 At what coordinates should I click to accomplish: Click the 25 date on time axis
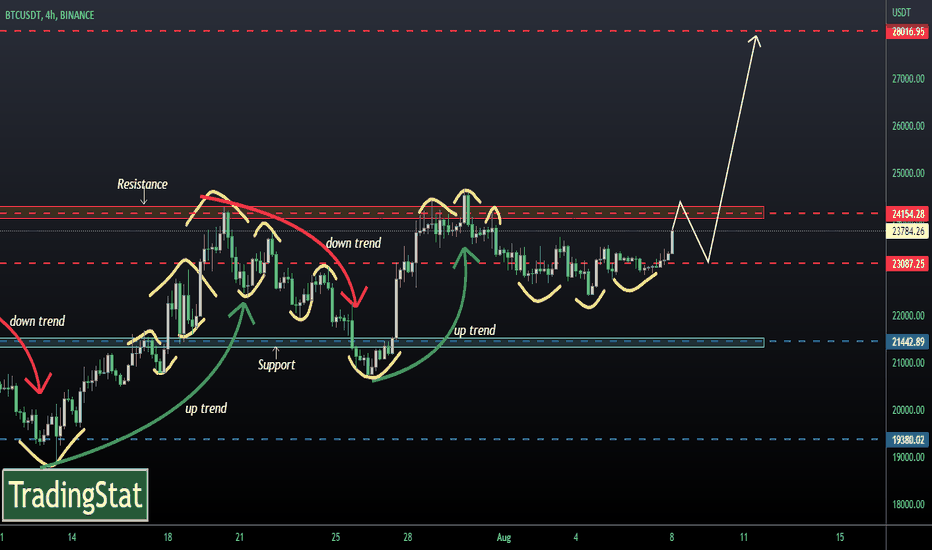coord(336,537)
